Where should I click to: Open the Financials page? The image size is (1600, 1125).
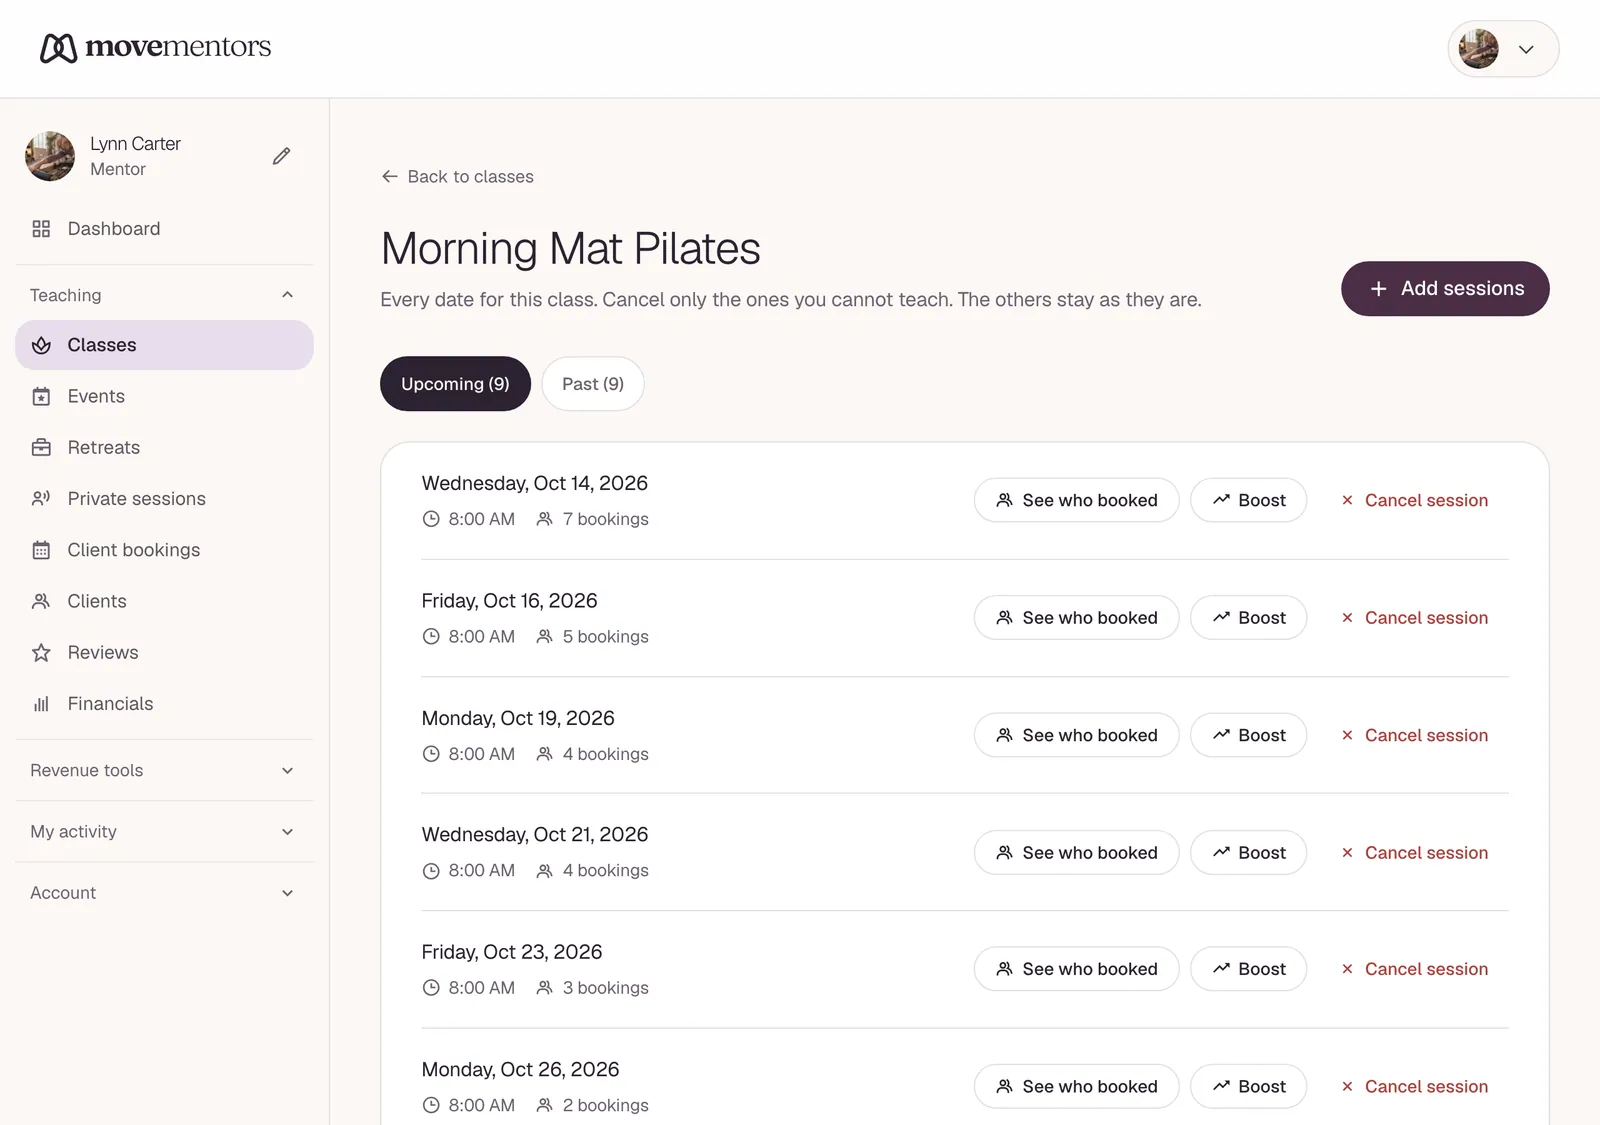(164, 704)
